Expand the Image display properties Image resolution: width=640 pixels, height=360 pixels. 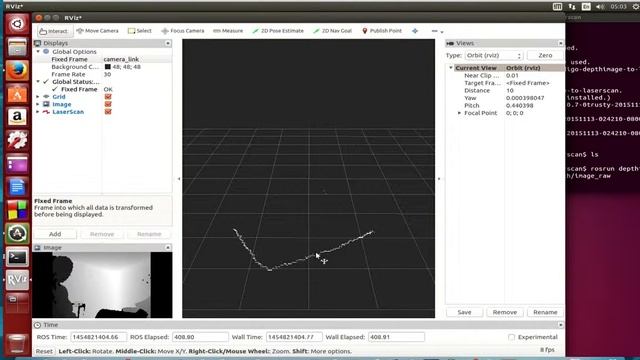(x=38, y=104)
